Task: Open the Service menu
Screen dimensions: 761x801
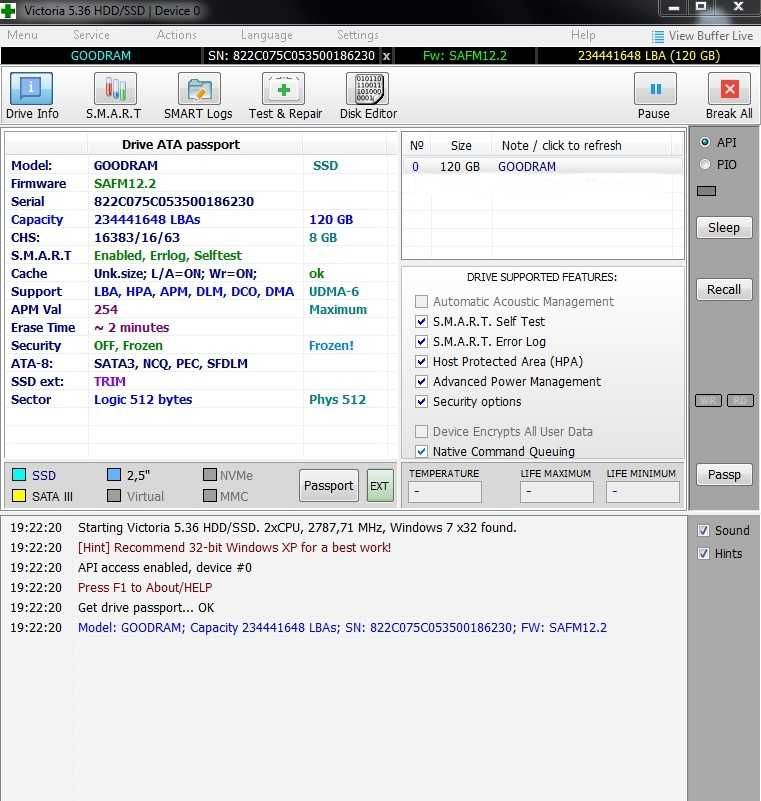Action: 91,35
